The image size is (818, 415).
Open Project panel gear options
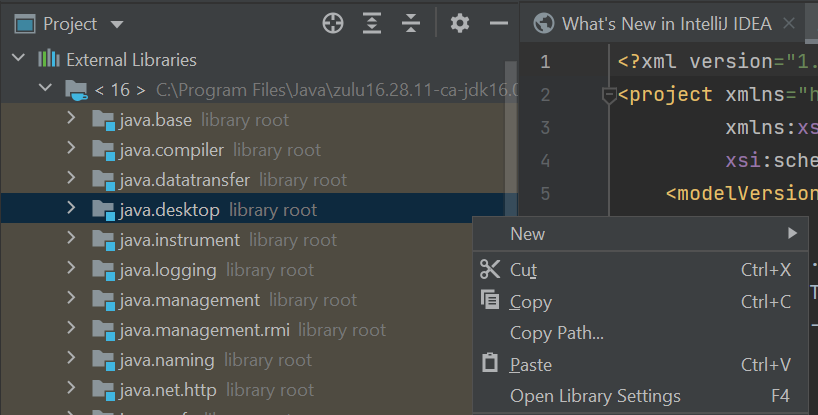[460, 23]
